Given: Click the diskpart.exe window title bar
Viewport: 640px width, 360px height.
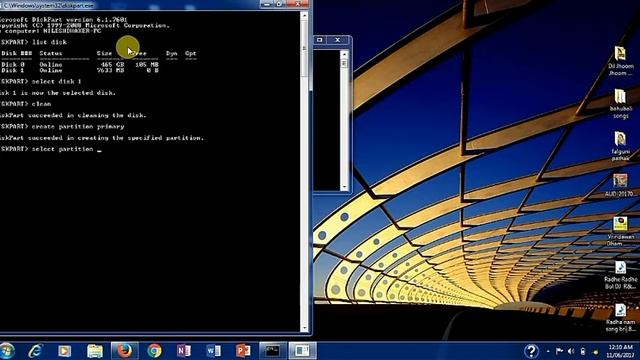Looking at the screenshot, I should [130, 5].
